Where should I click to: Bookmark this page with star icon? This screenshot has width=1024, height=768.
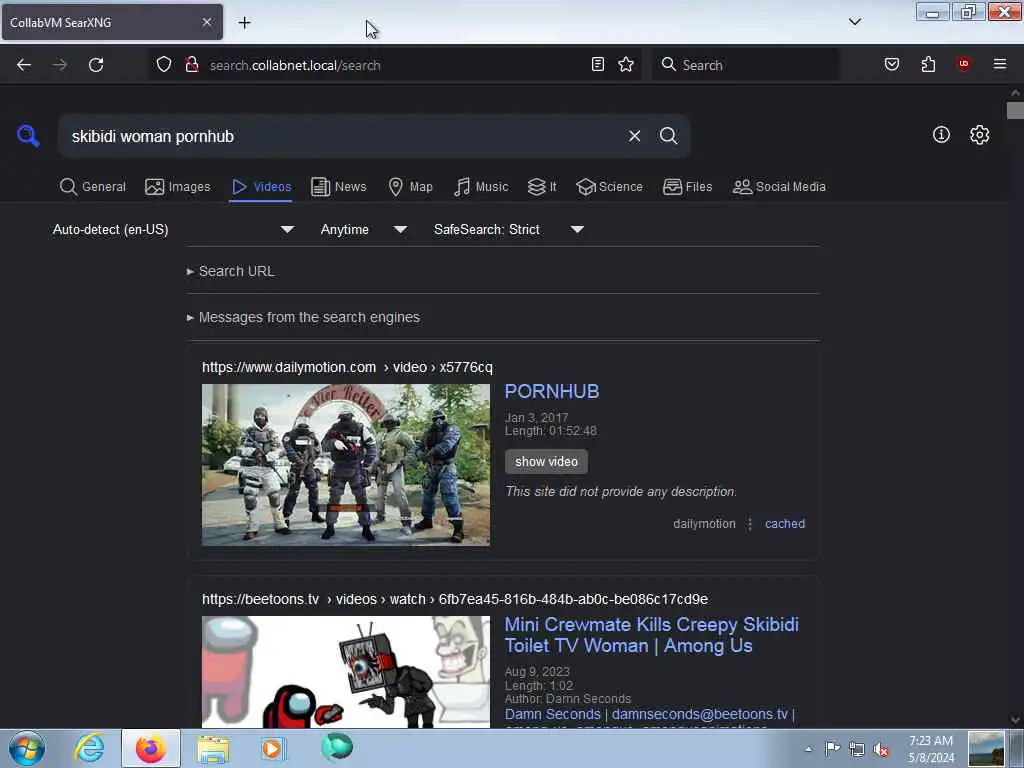pos(626,64)
